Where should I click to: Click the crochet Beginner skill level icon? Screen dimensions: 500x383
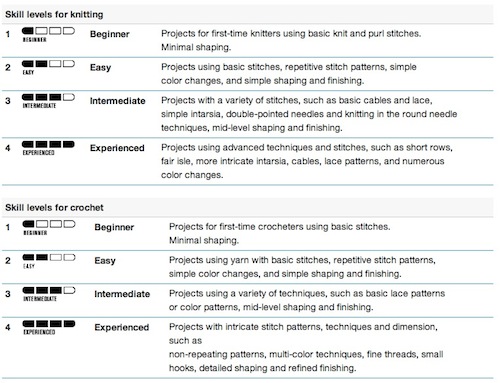[49, 227]
